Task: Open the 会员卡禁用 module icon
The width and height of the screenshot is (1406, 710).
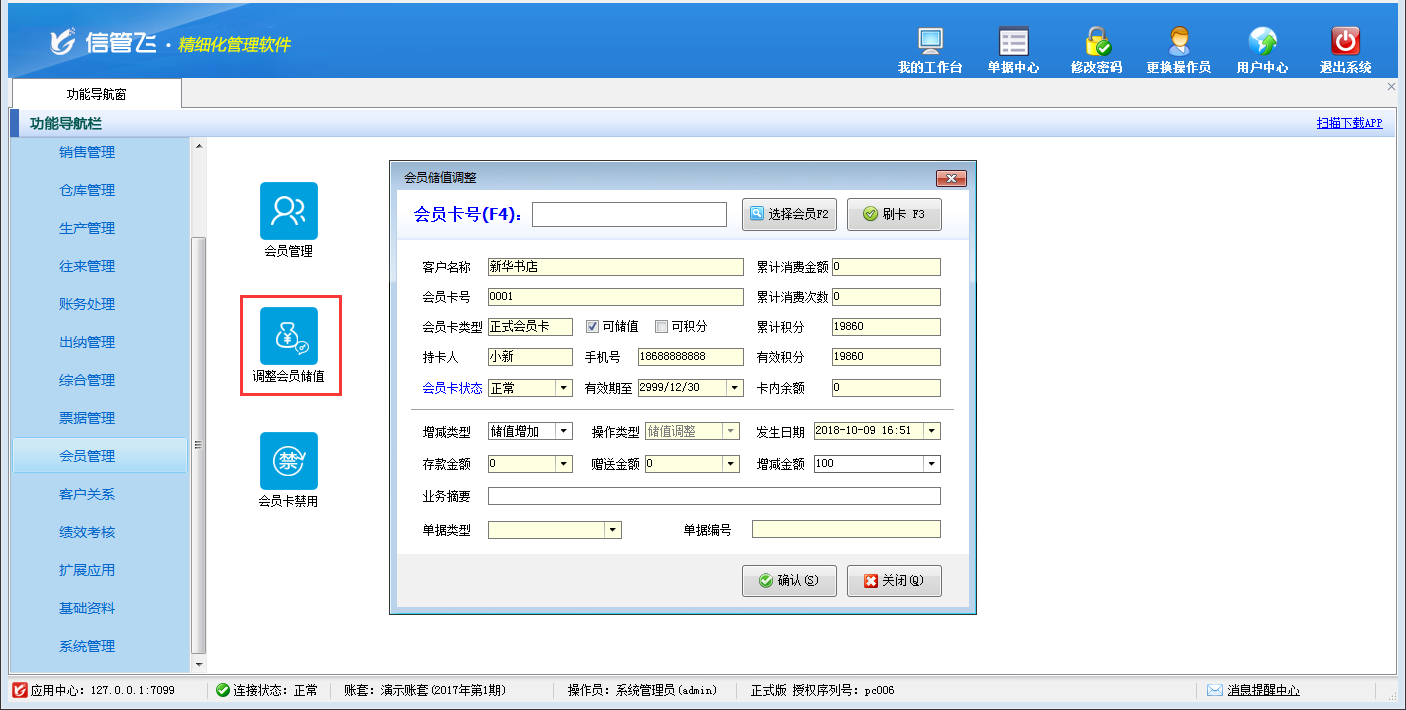Action: pos(289,461)
